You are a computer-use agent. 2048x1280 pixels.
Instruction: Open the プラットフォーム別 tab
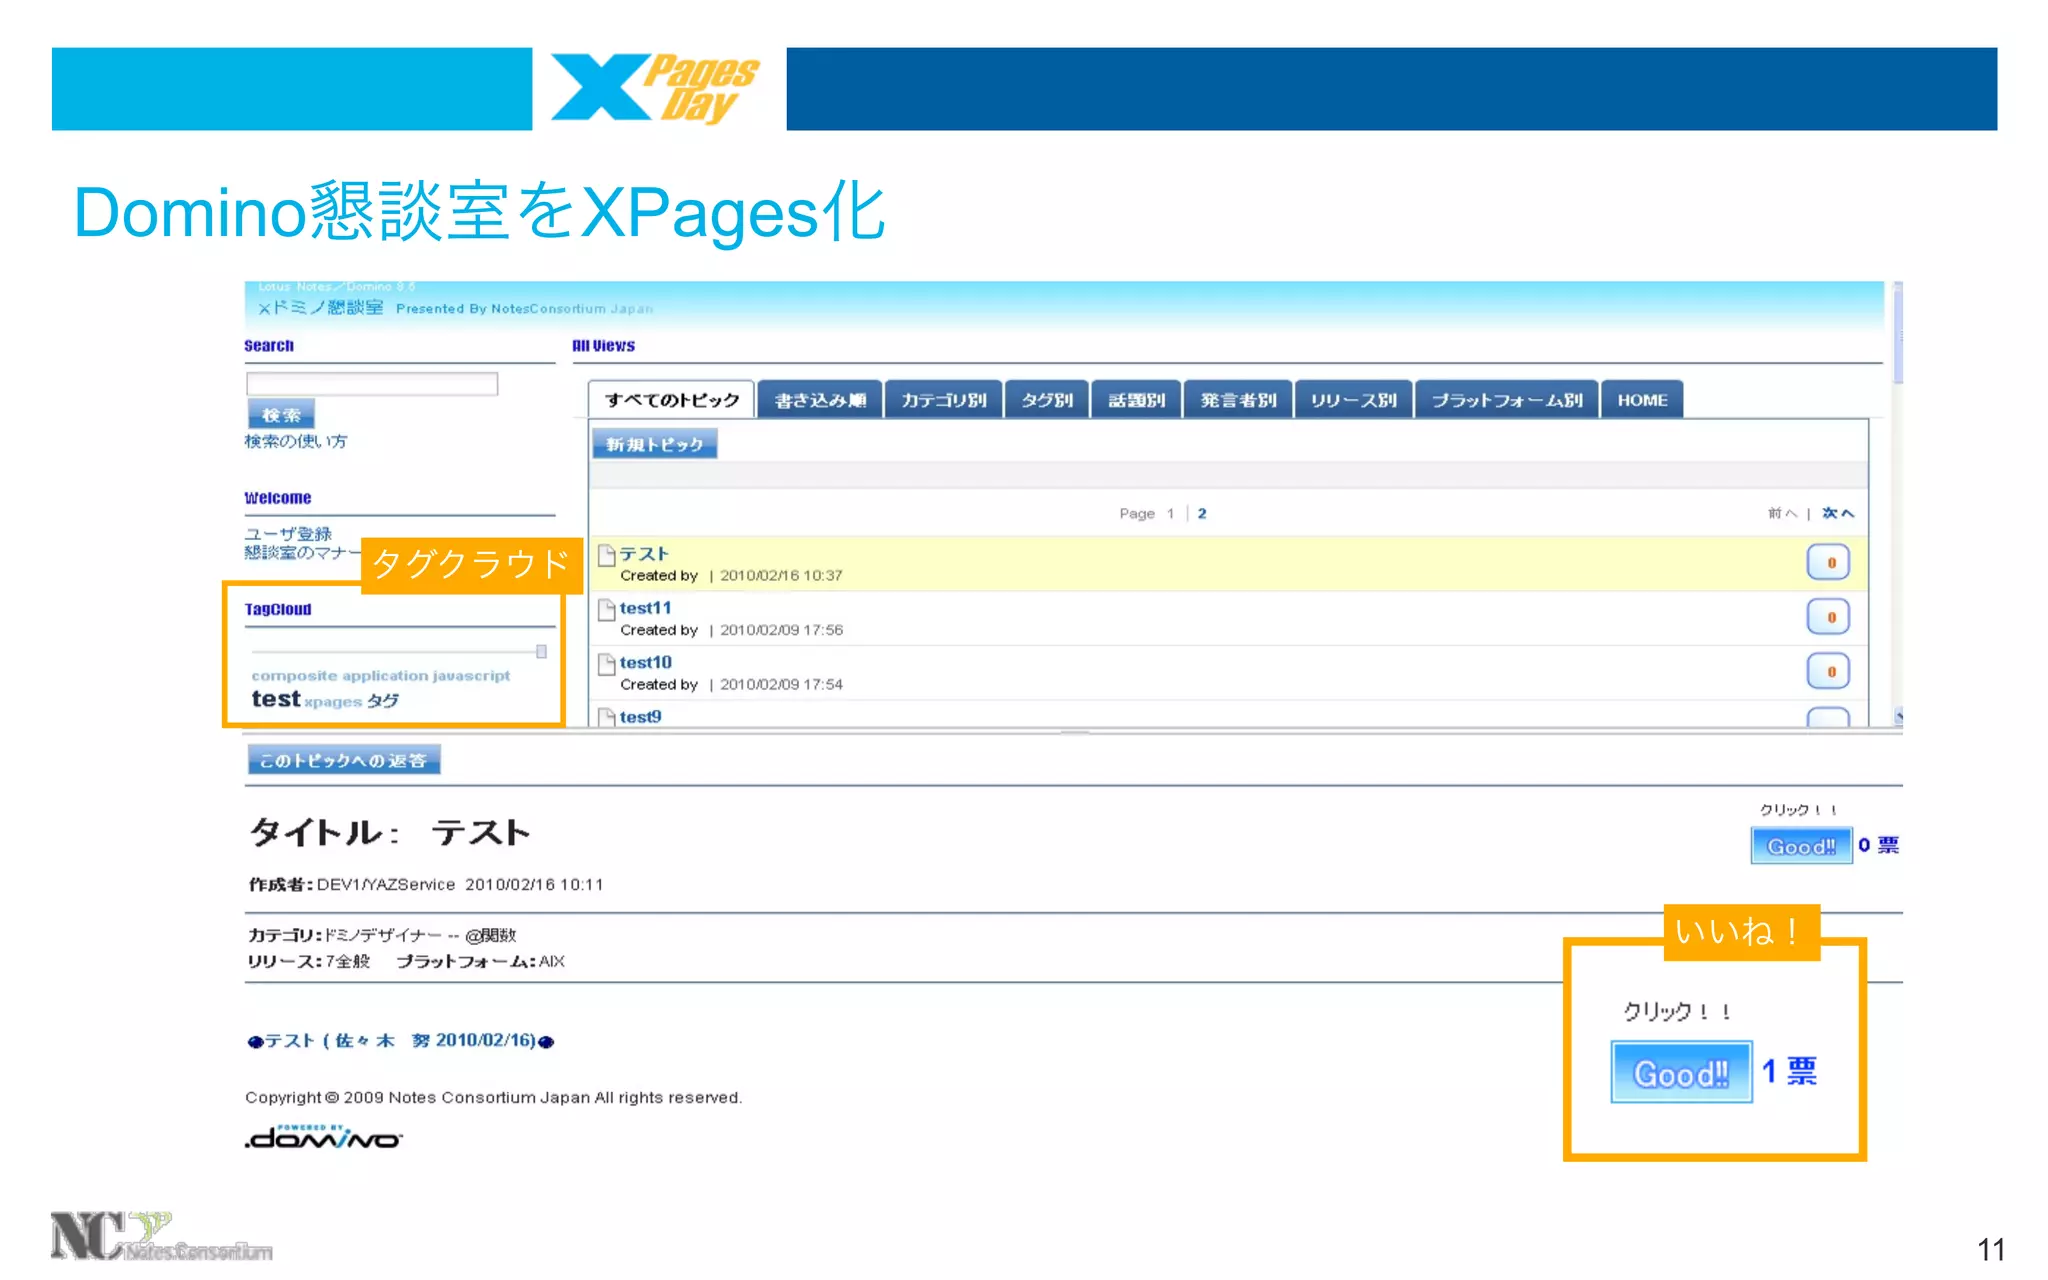click(x=1507, y=400)
